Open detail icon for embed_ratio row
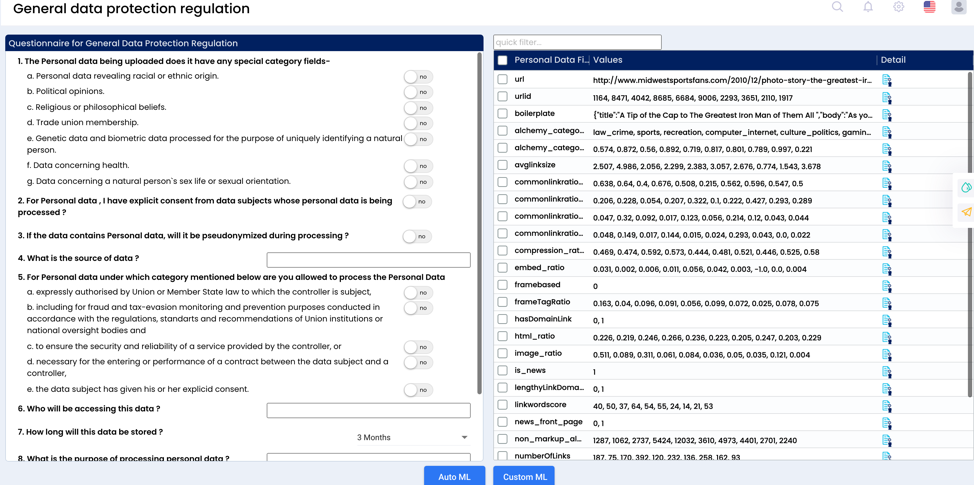Image resolution: width=974 pixels, height=485 pixels. click(887, 269)
